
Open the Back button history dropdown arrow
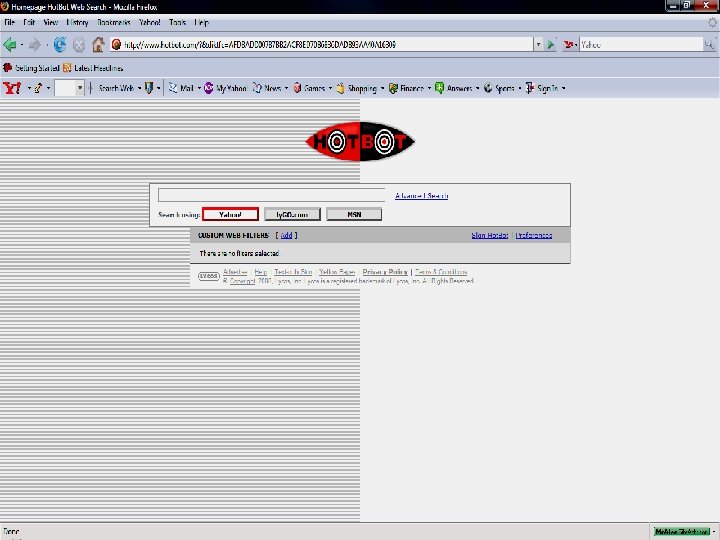[x=22, y=45]
